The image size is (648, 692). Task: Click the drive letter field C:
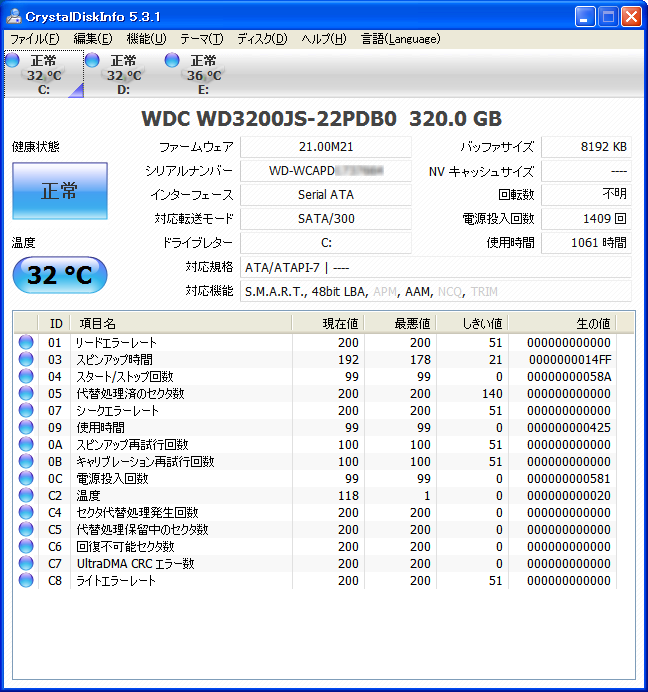pyautogui.click(x=326, y=243)
